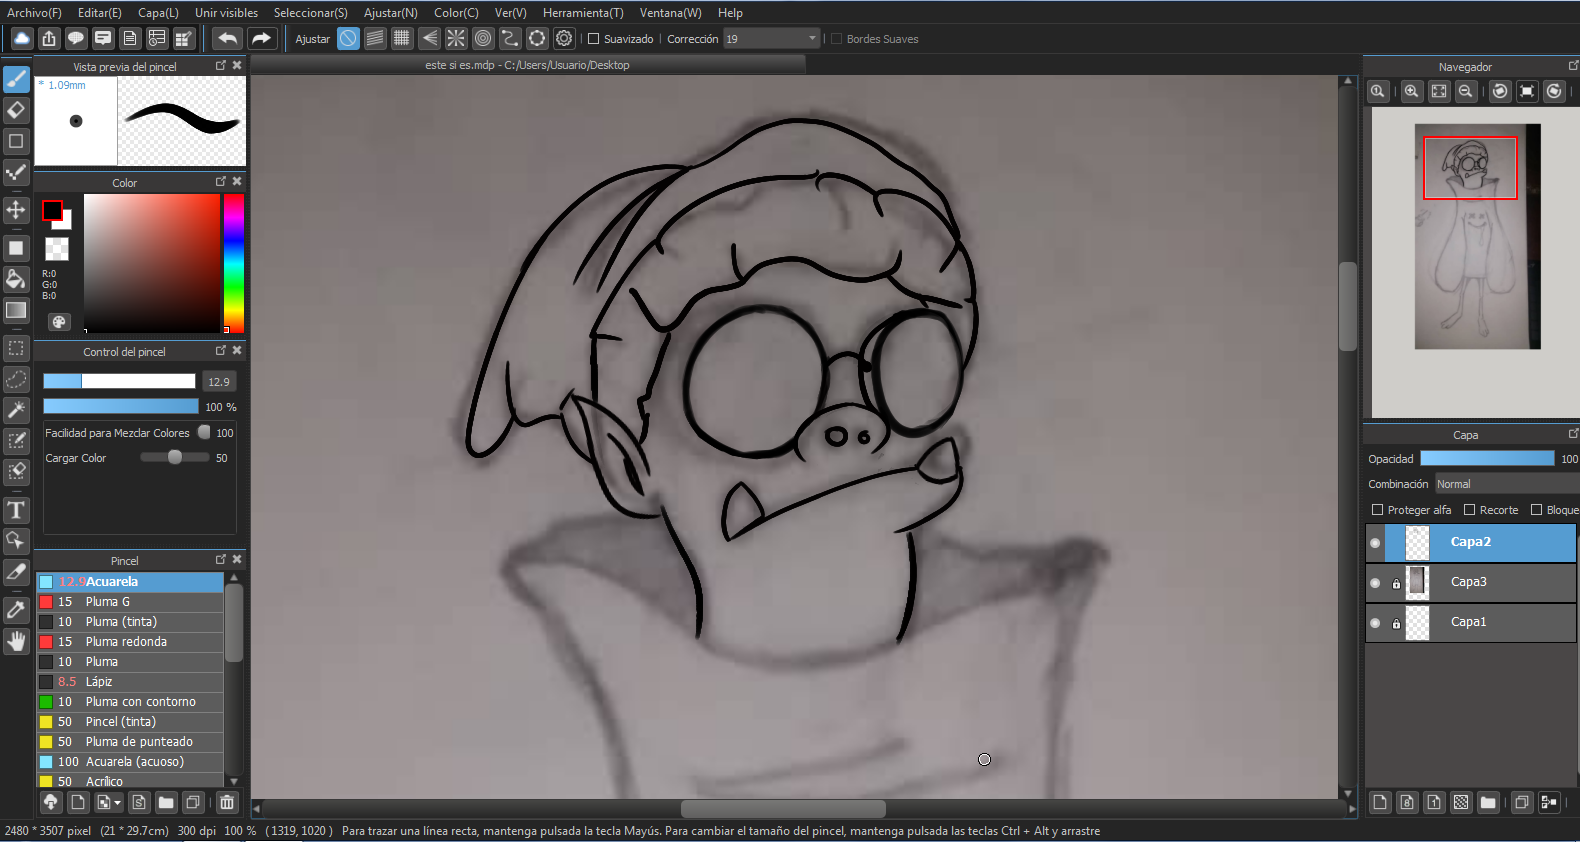This screenshot has width=1580, height=842.
Task: Open snap settings gear icon
Action: (x=564, y=38)
